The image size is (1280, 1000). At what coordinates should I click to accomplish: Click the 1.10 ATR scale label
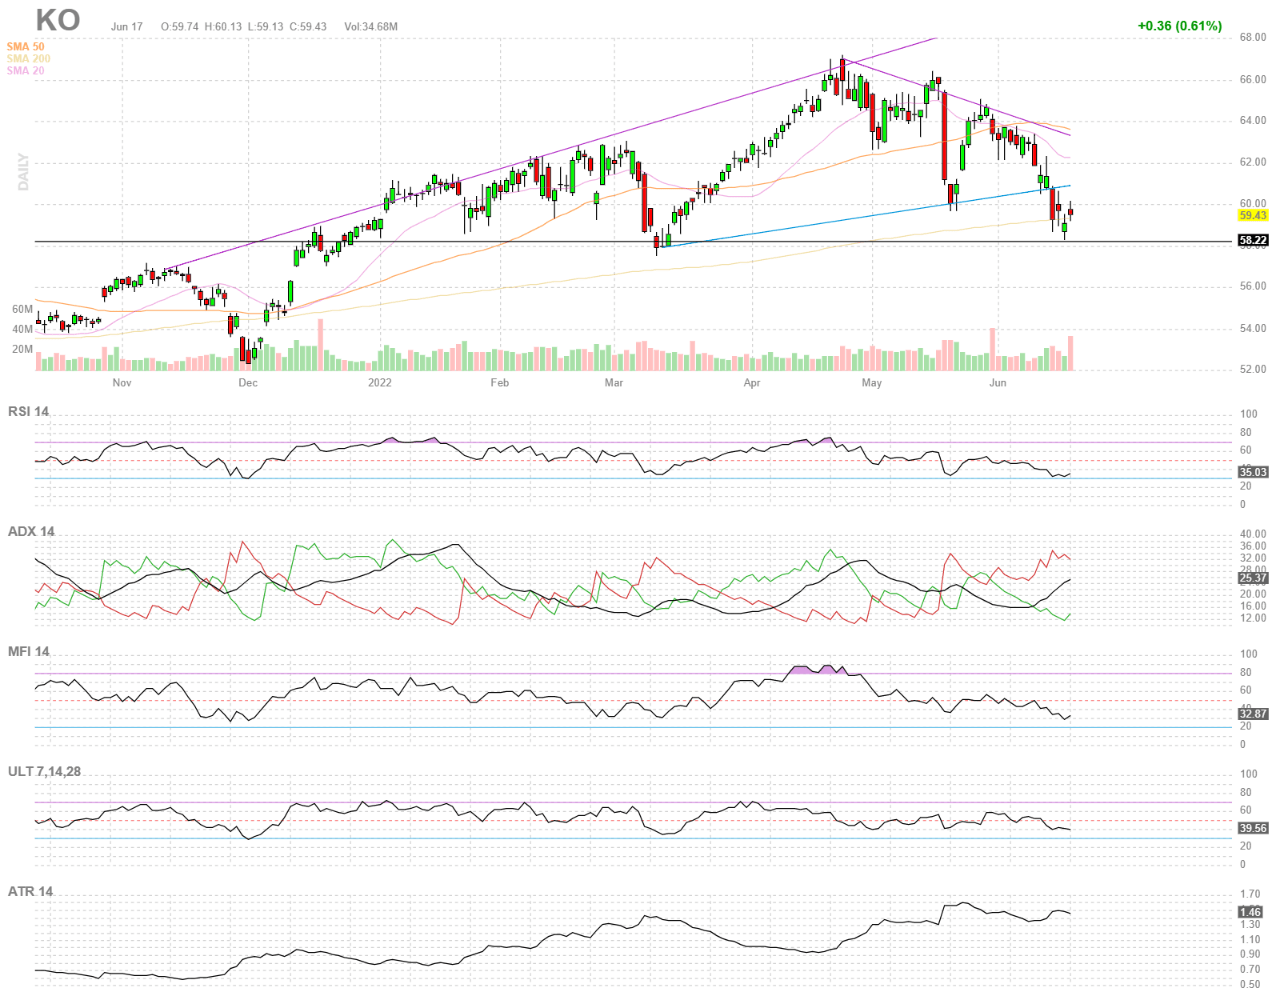[x=1250, y=940]
